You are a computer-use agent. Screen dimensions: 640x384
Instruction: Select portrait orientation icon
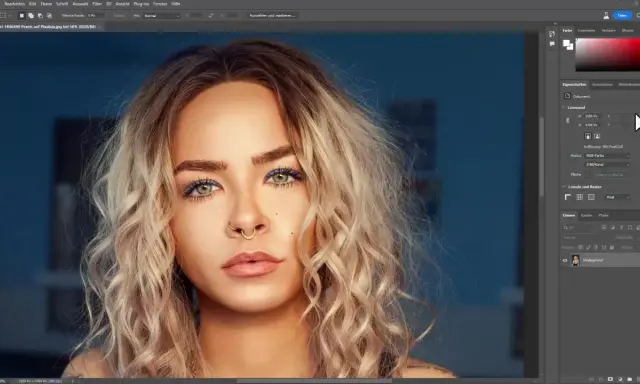(x=588, y=136)
